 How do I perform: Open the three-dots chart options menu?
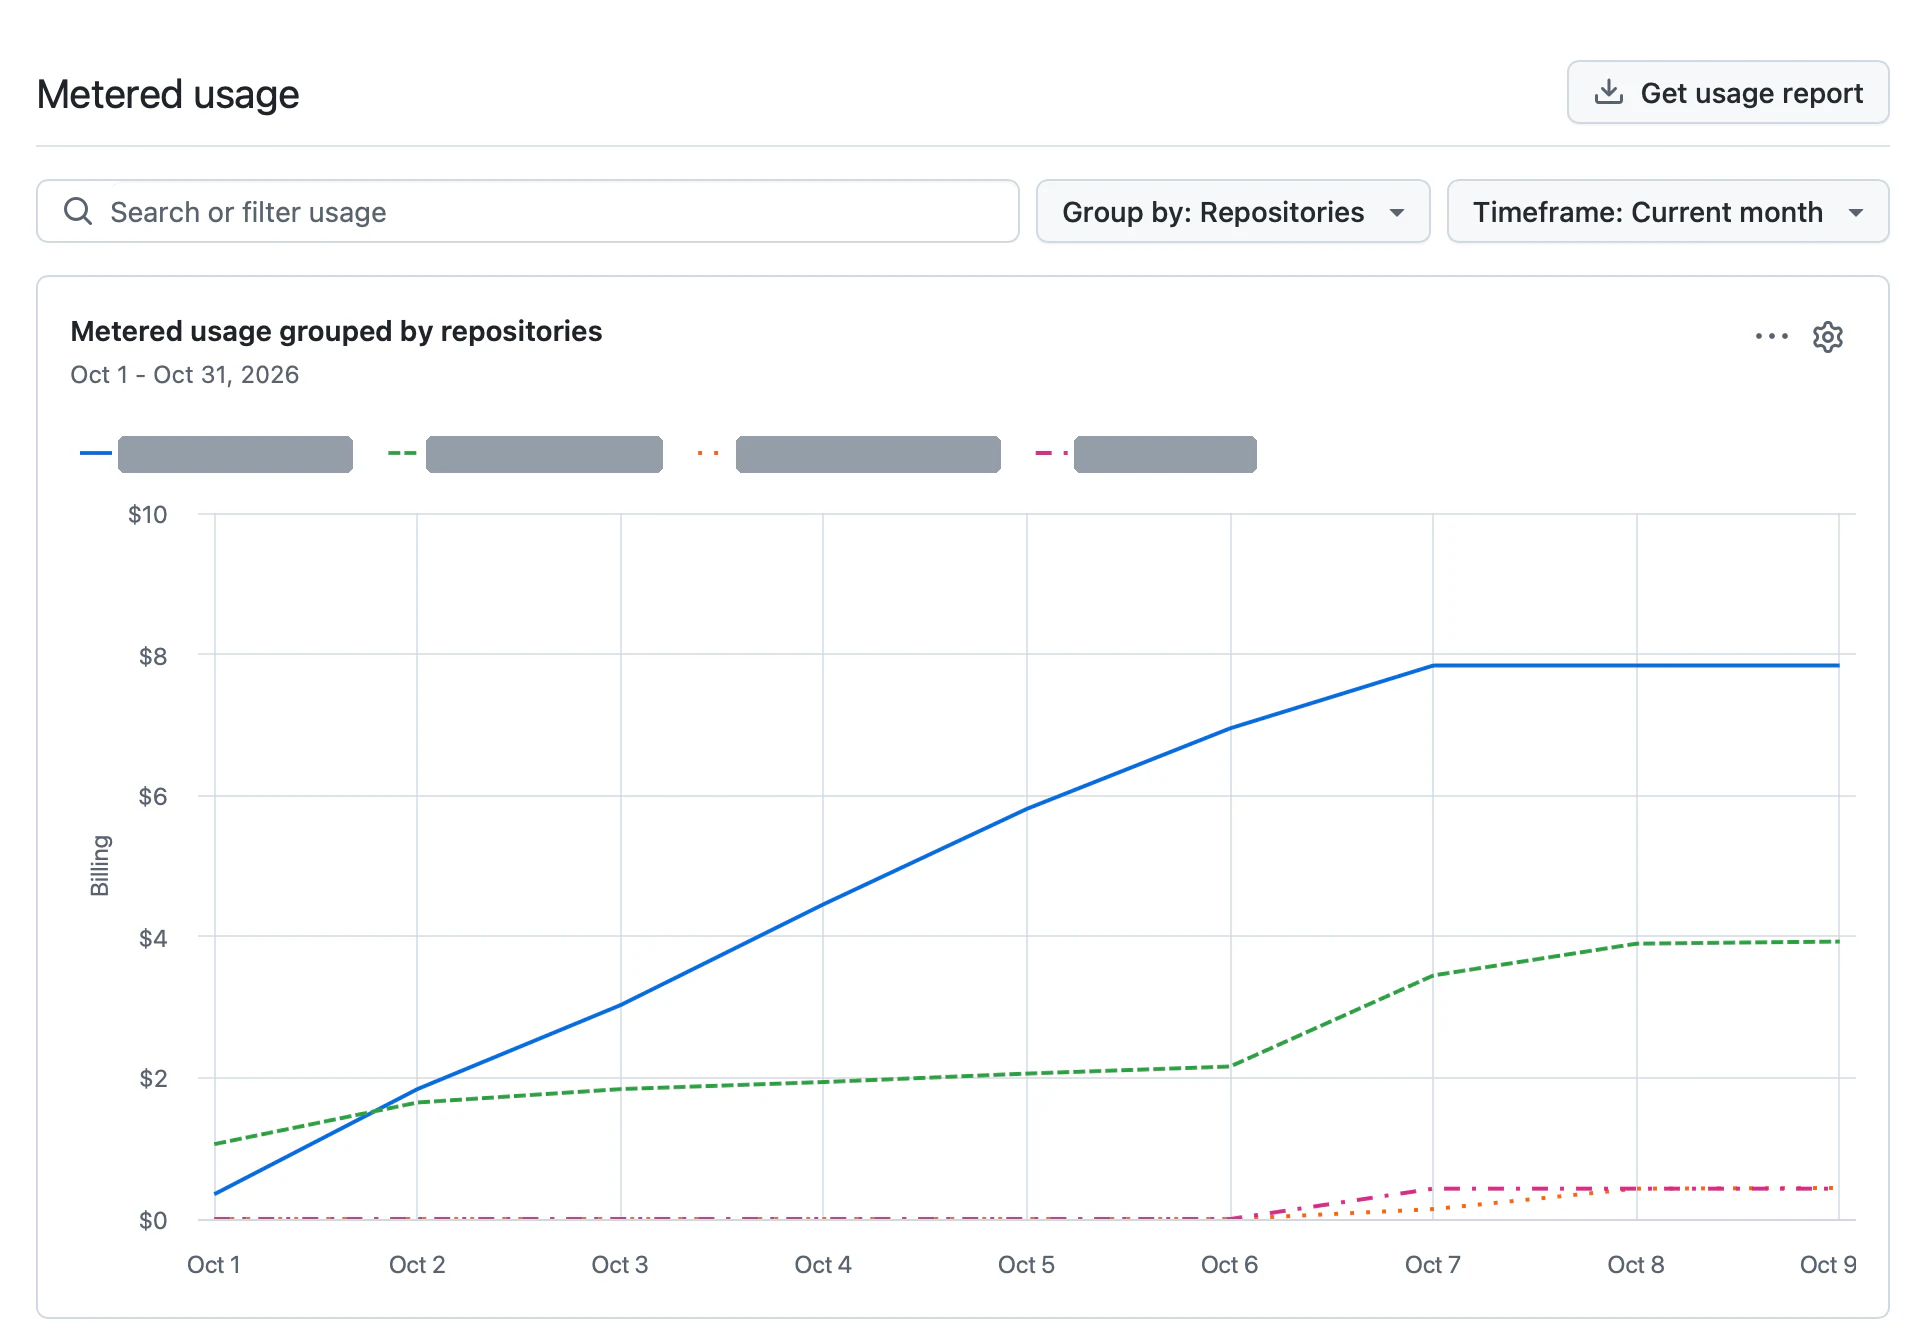point(1771,336)
